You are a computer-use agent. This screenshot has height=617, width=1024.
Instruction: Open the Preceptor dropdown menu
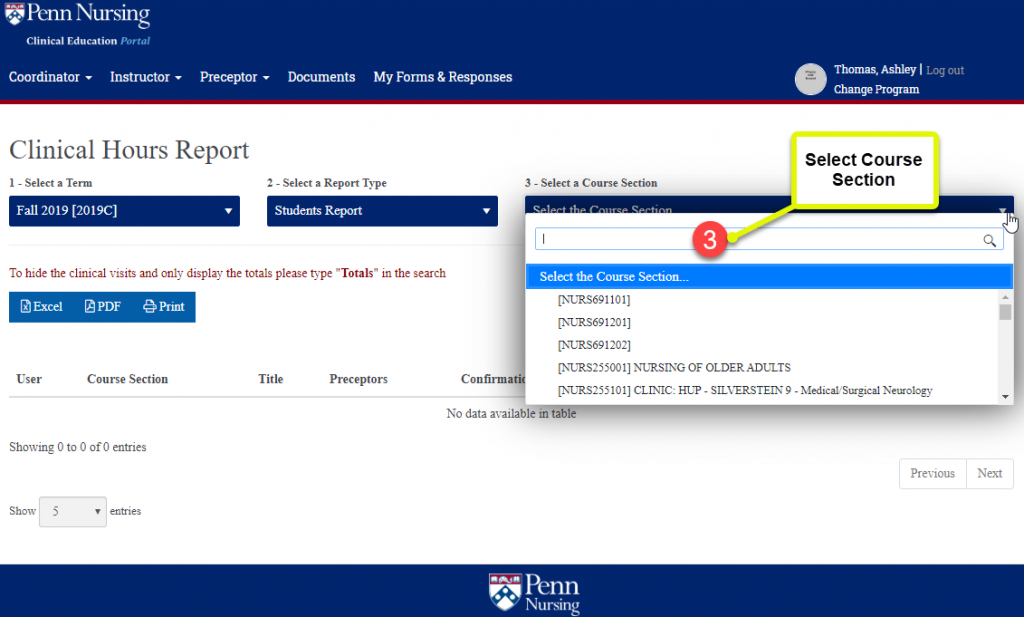[234, 77]
